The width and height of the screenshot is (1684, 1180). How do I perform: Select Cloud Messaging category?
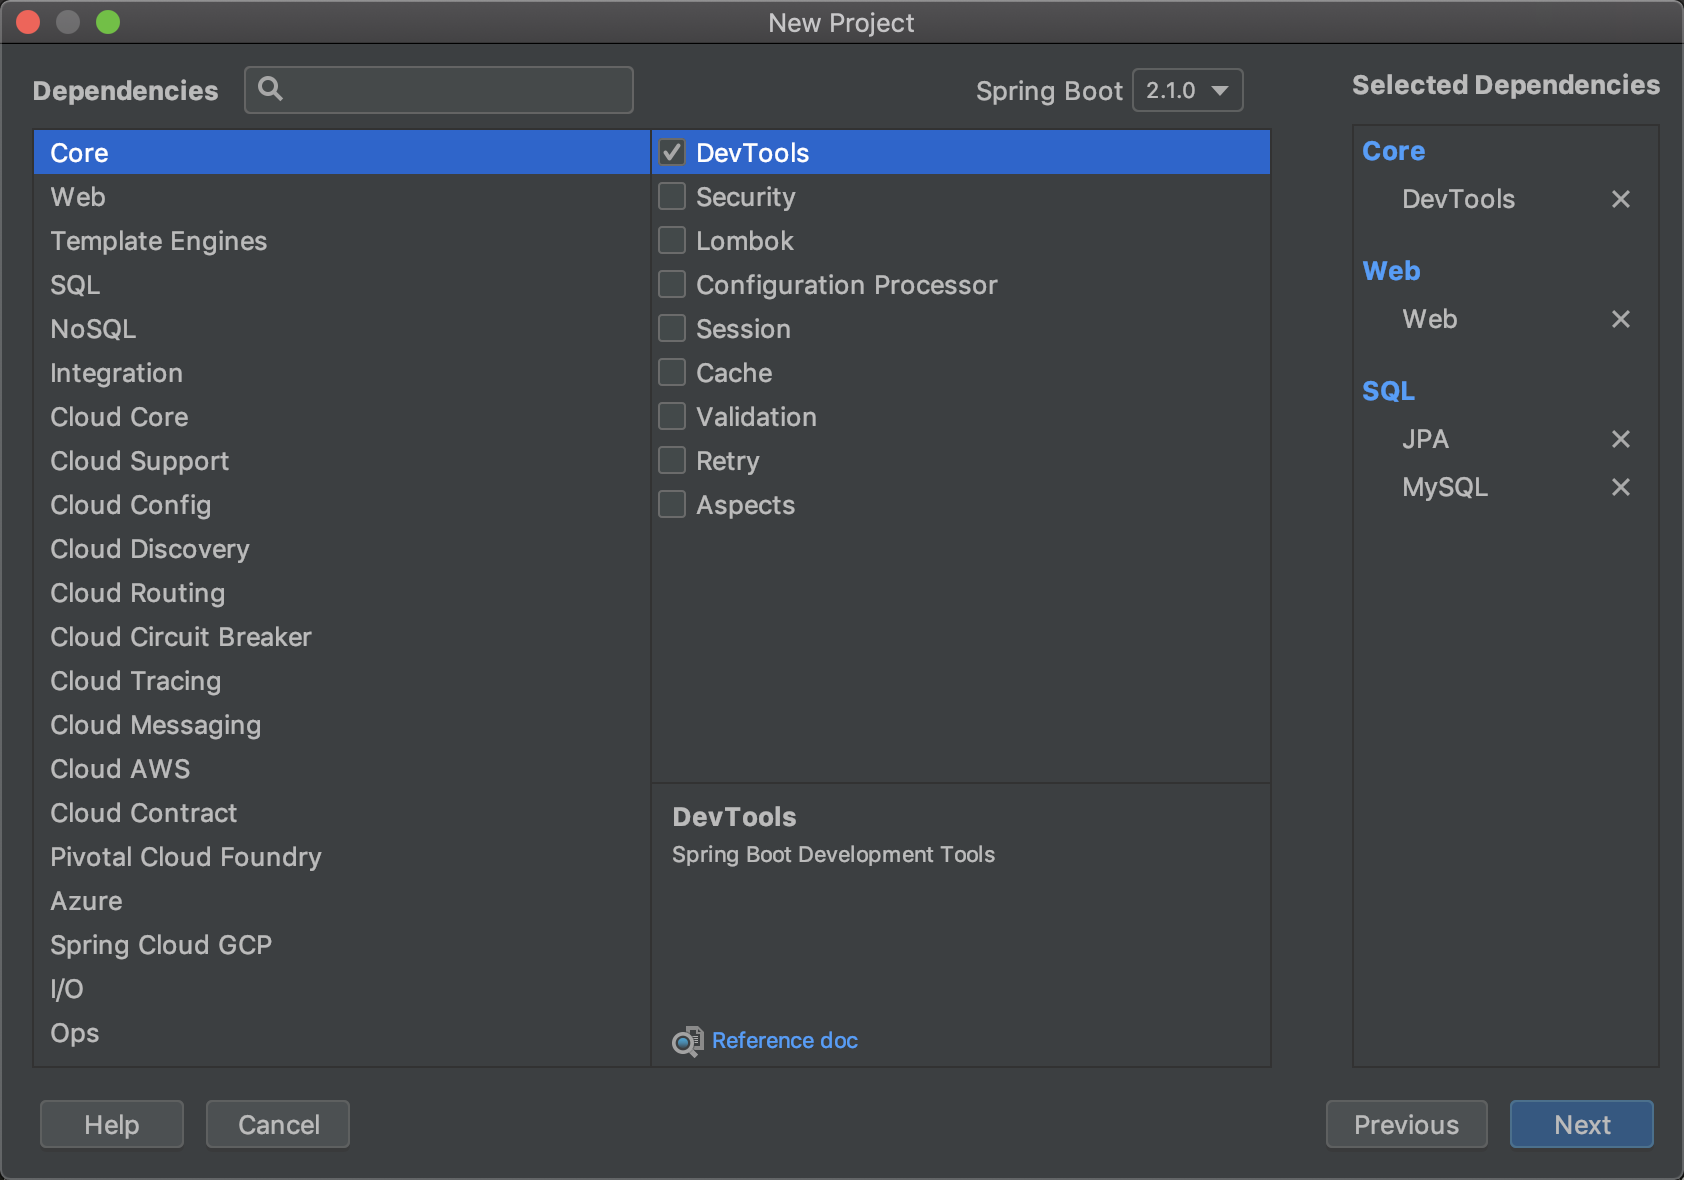pos(342,725)
